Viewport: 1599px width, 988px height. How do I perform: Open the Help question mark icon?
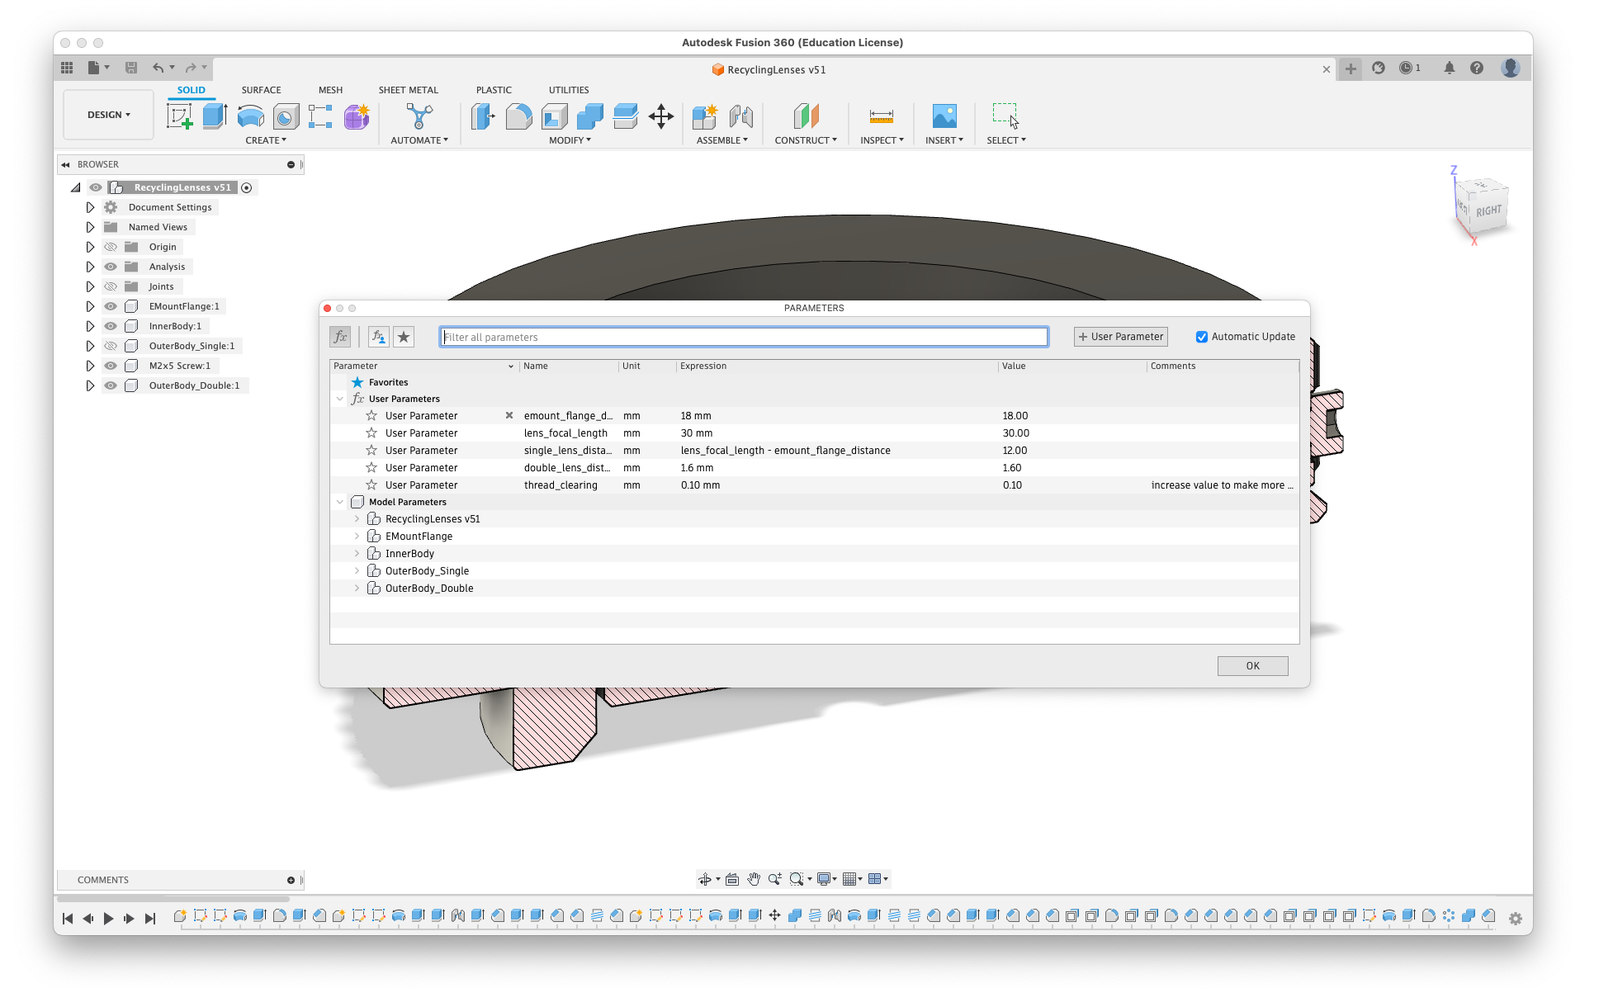click(1477, 68)
